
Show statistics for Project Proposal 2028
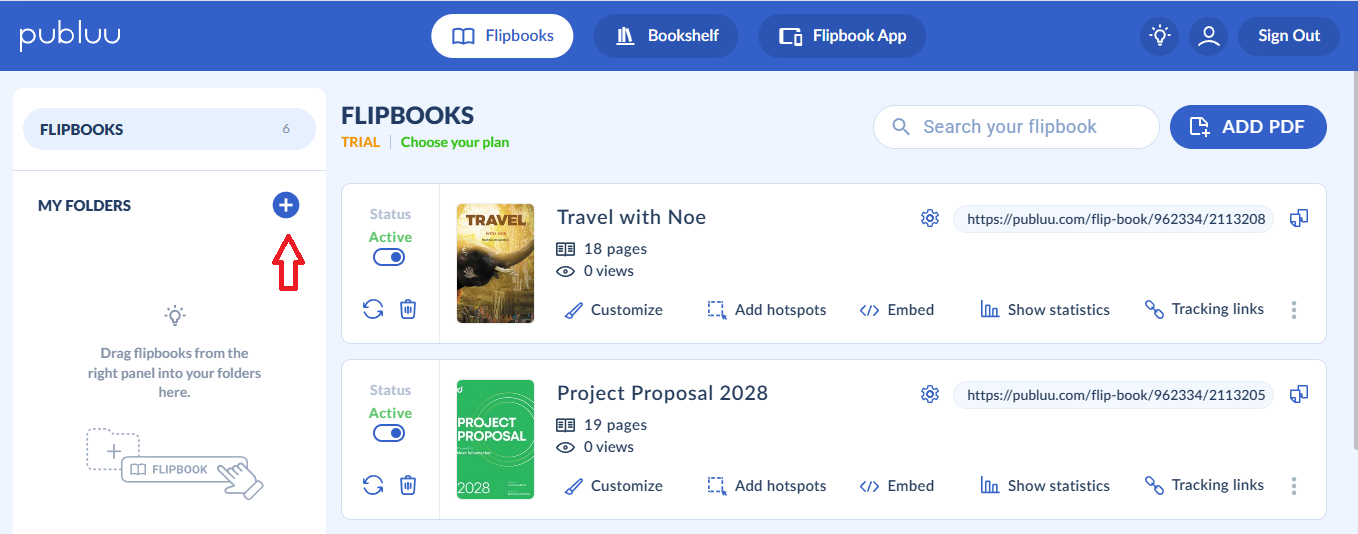[x=1045, y=486]
